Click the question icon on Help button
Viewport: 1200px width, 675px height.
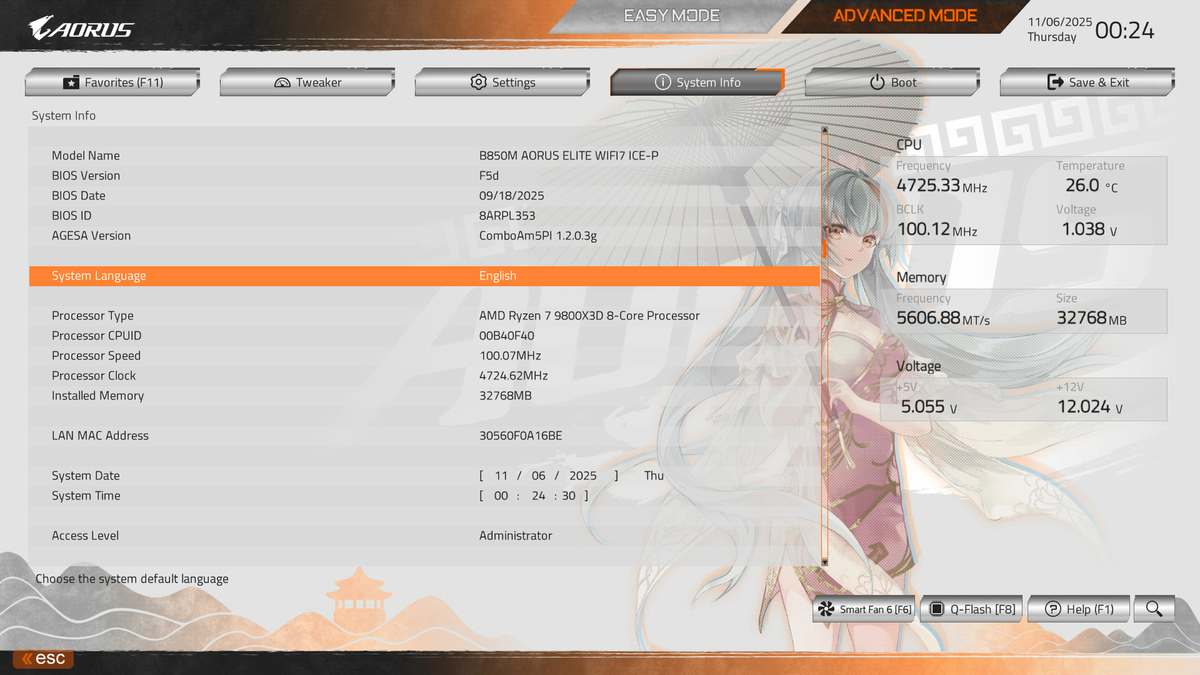[1052, 608]
